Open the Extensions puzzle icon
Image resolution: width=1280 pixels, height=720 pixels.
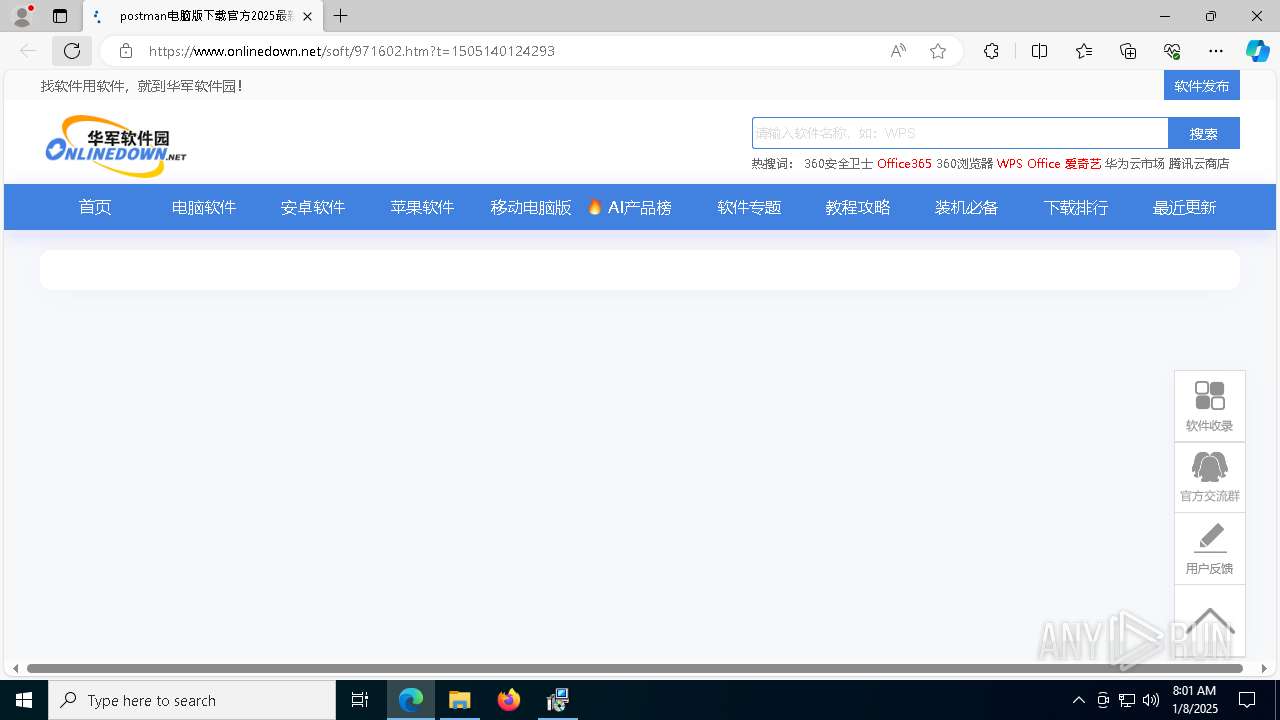click(991, 51)
